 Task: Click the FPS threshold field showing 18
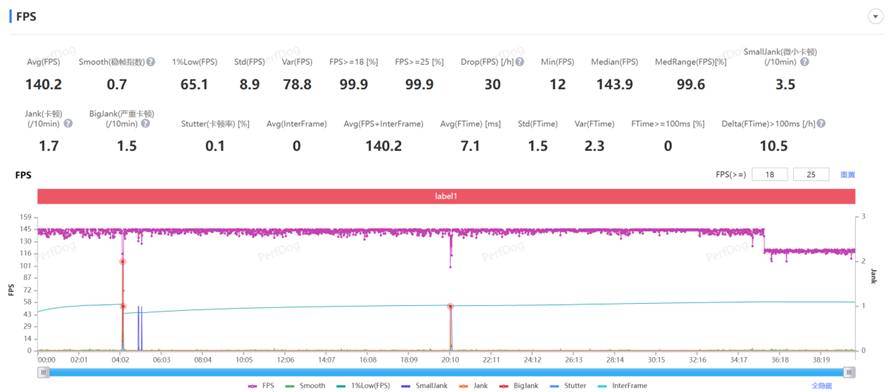coord(770,175)
